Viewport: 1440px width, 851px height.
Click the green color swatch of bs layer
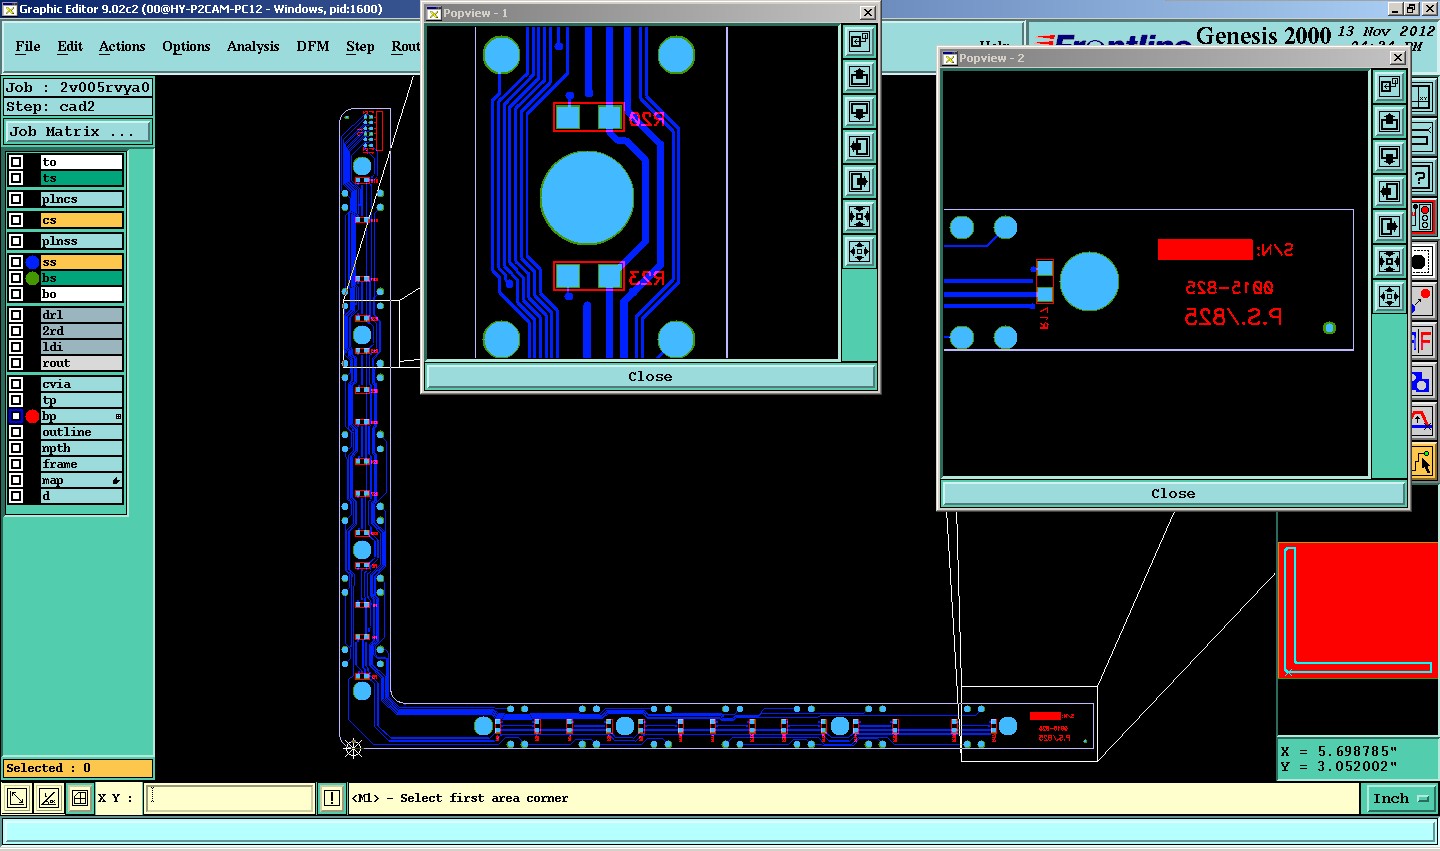click(32, 278)
